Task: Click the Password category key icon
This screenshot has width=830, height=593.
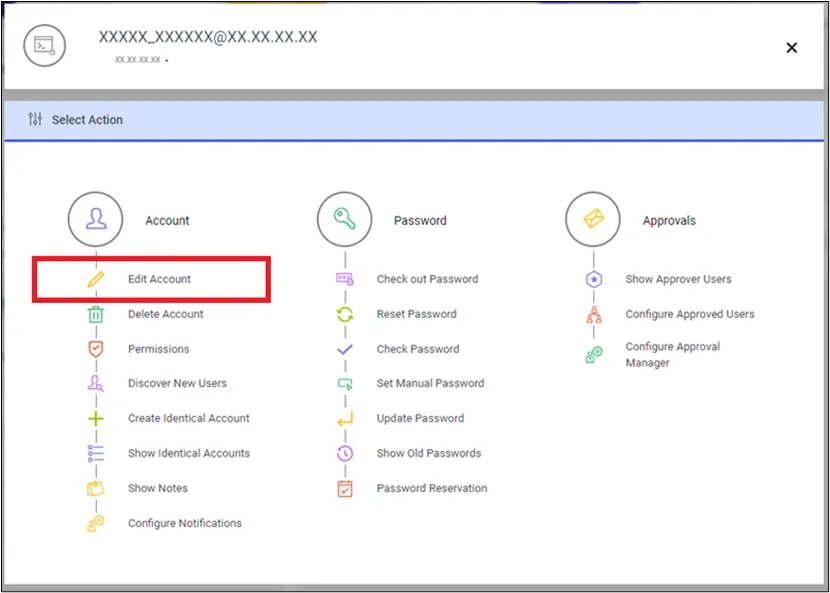Action: (x=345, y=219)
